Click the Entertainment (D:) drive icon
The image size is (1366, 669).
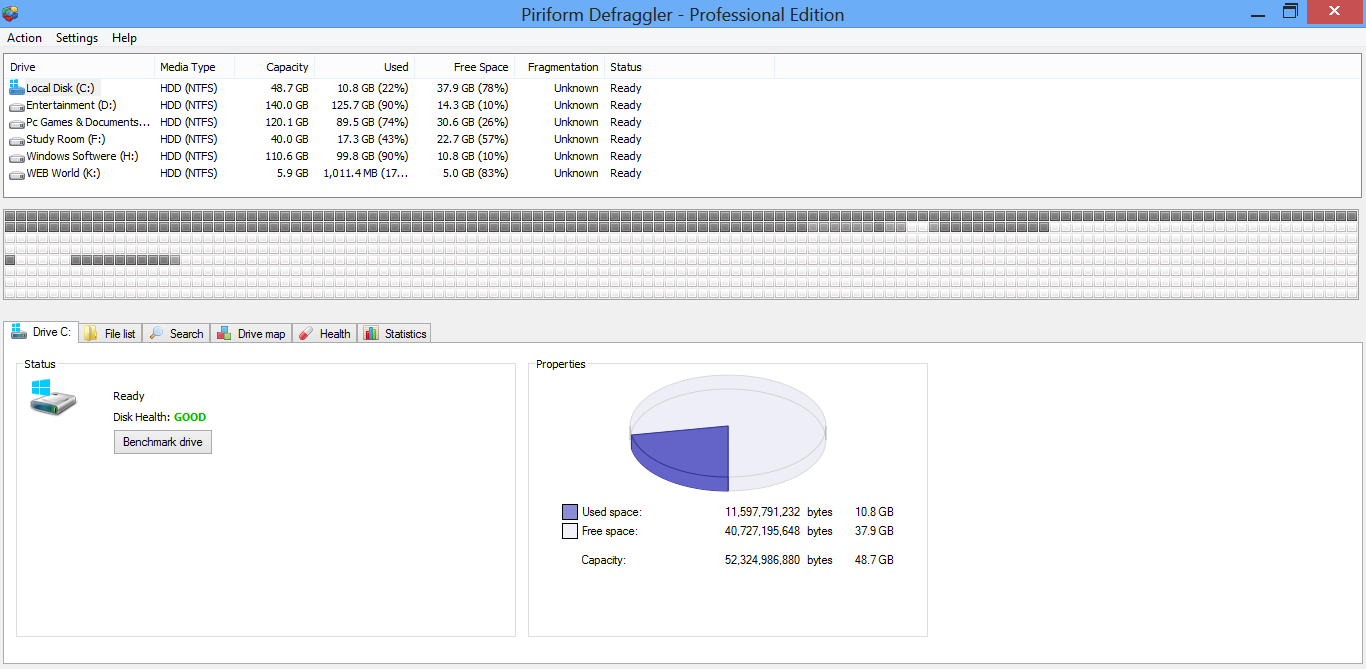point(16,104)
